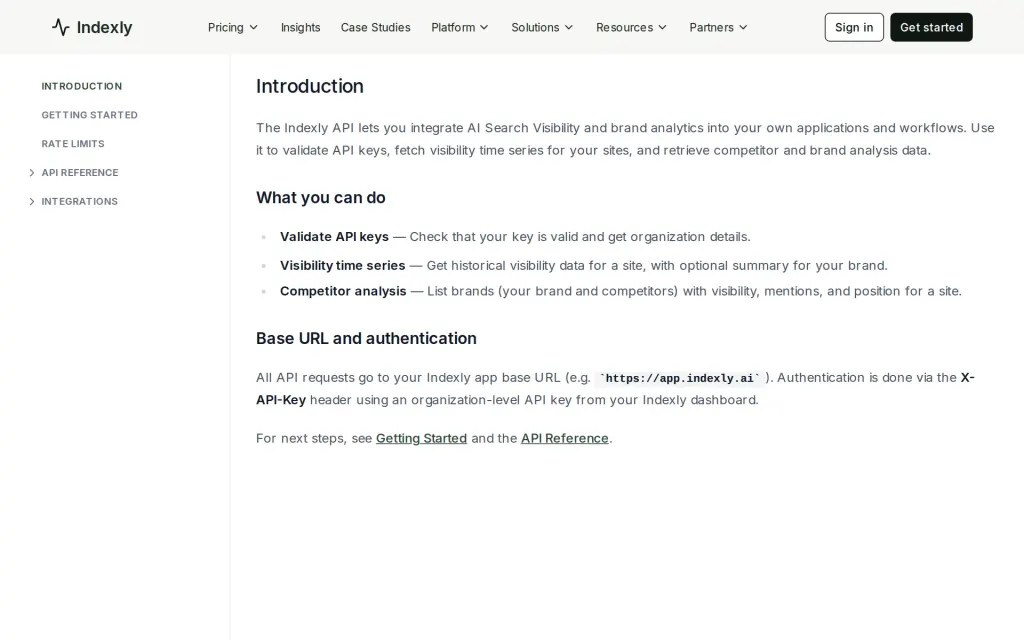Viewport: 1024px width, 640px height.
Task: Follow the API Reference inline link
Action: pos(564,438)
